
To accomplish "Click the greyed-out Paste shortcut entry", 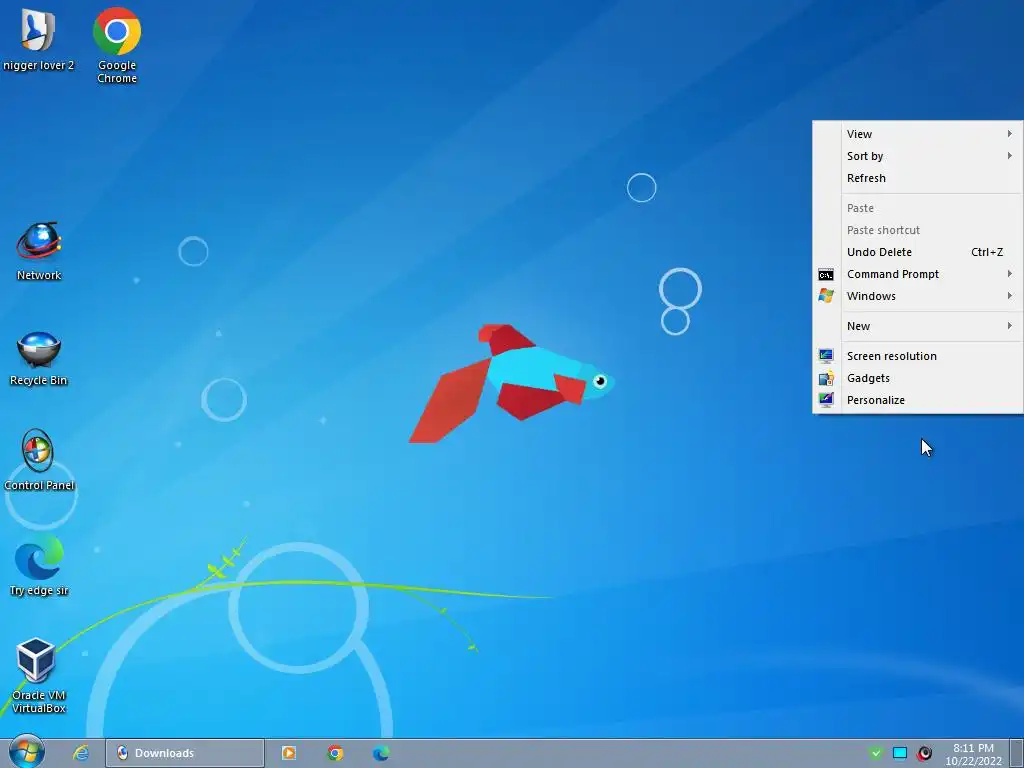I will click(x=918, y=230).
